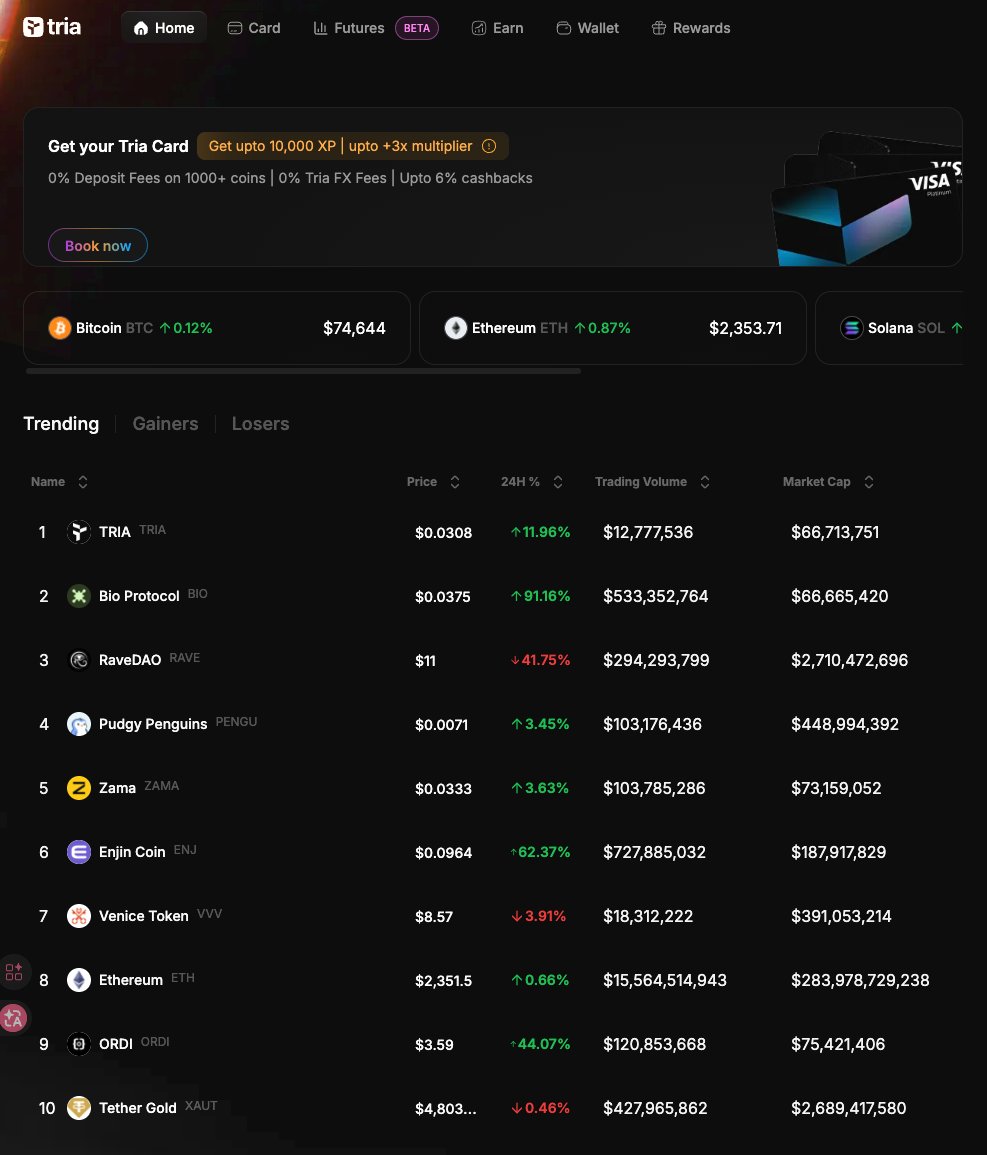
Task: Open the Earn tab
Action: [498, 28]
